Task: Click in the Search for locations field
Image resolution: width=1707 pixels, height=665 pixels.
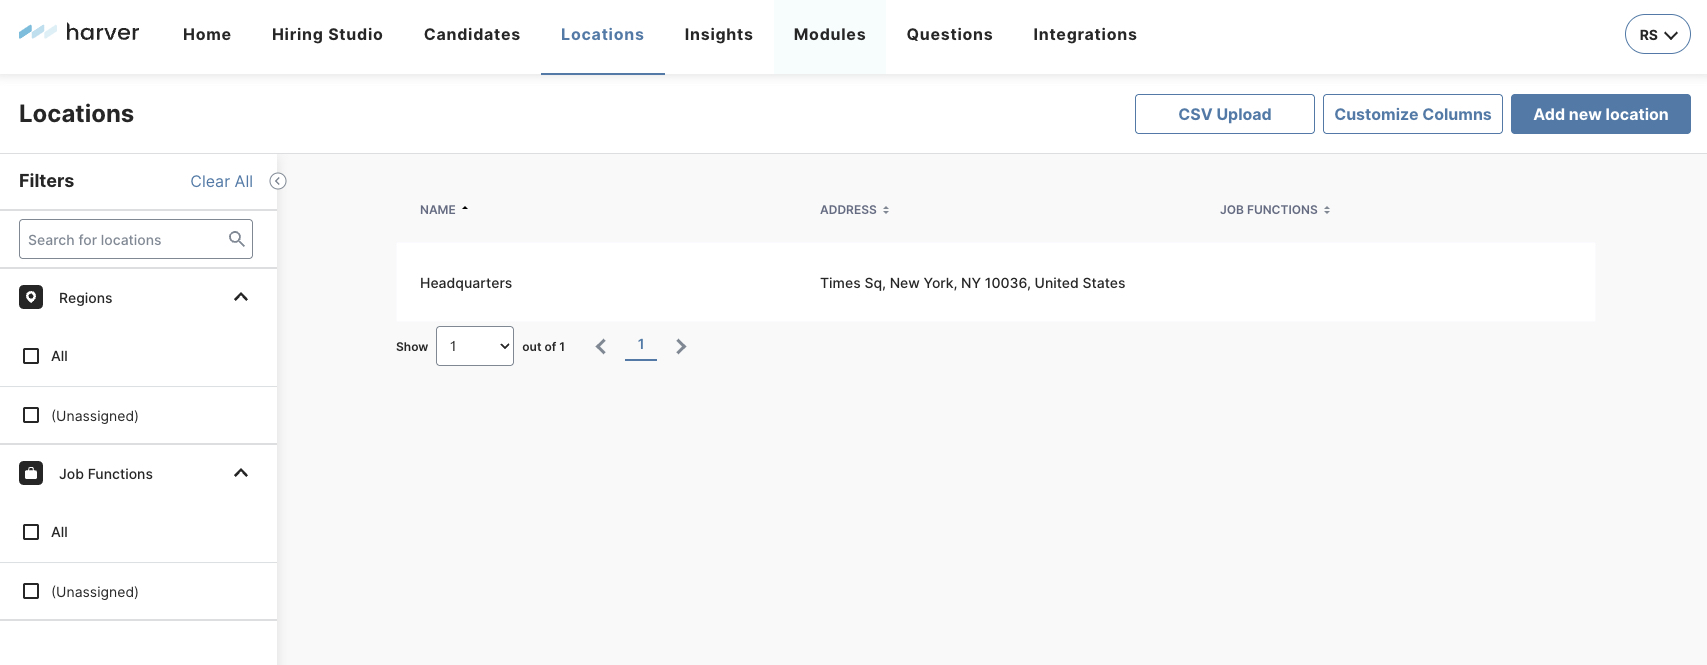Action: click(x=122, y=240)
